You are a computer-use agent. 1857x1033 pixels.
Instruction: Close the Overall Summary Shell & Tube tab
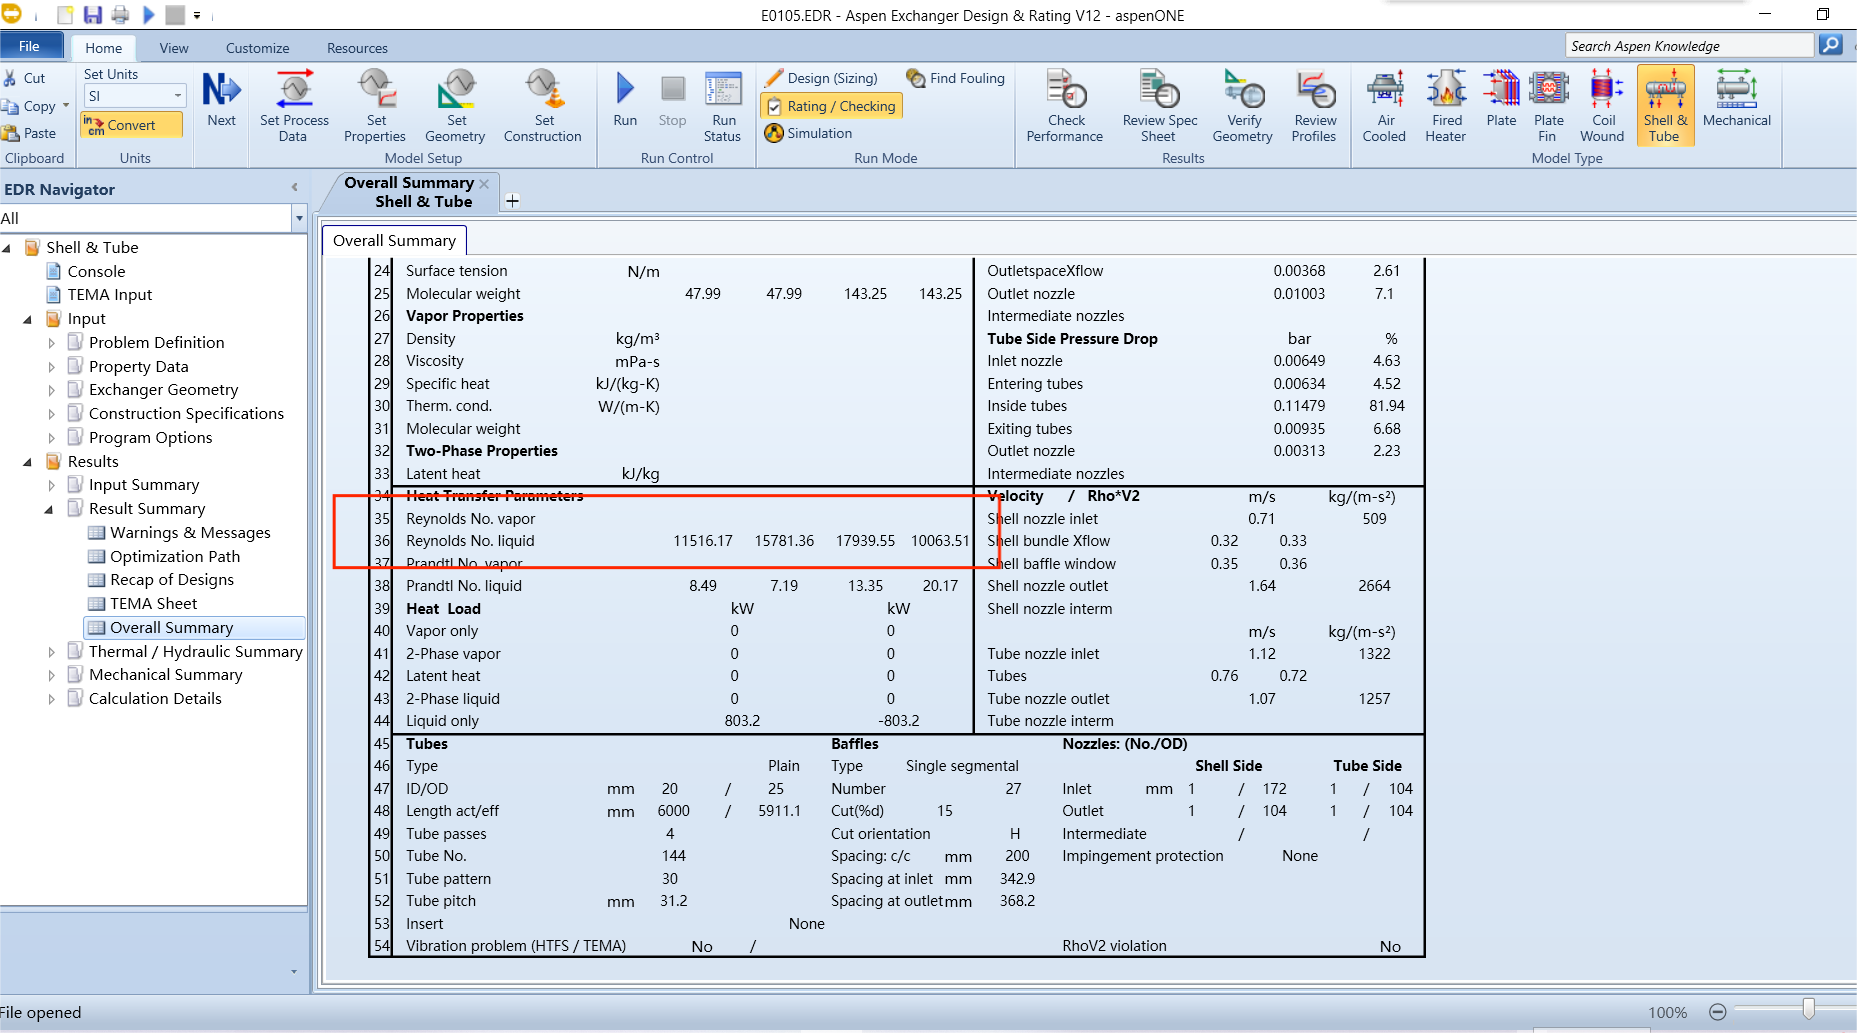tap(484, 183)
